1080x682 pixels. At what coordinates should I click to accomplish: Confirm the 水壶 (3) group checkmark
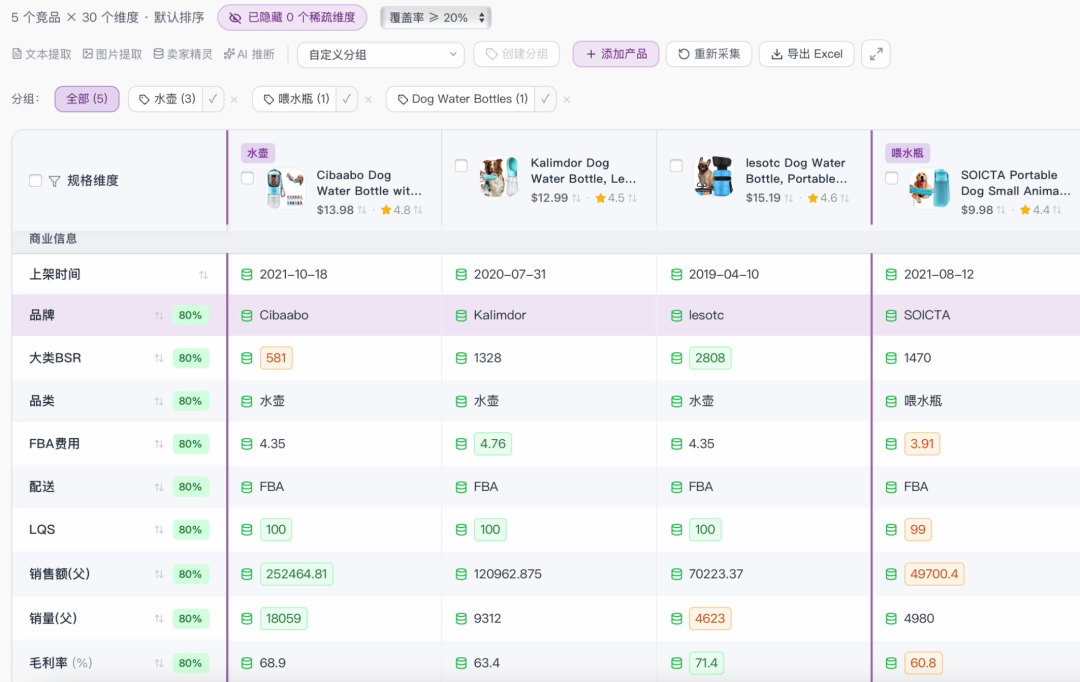pos(213,99)
